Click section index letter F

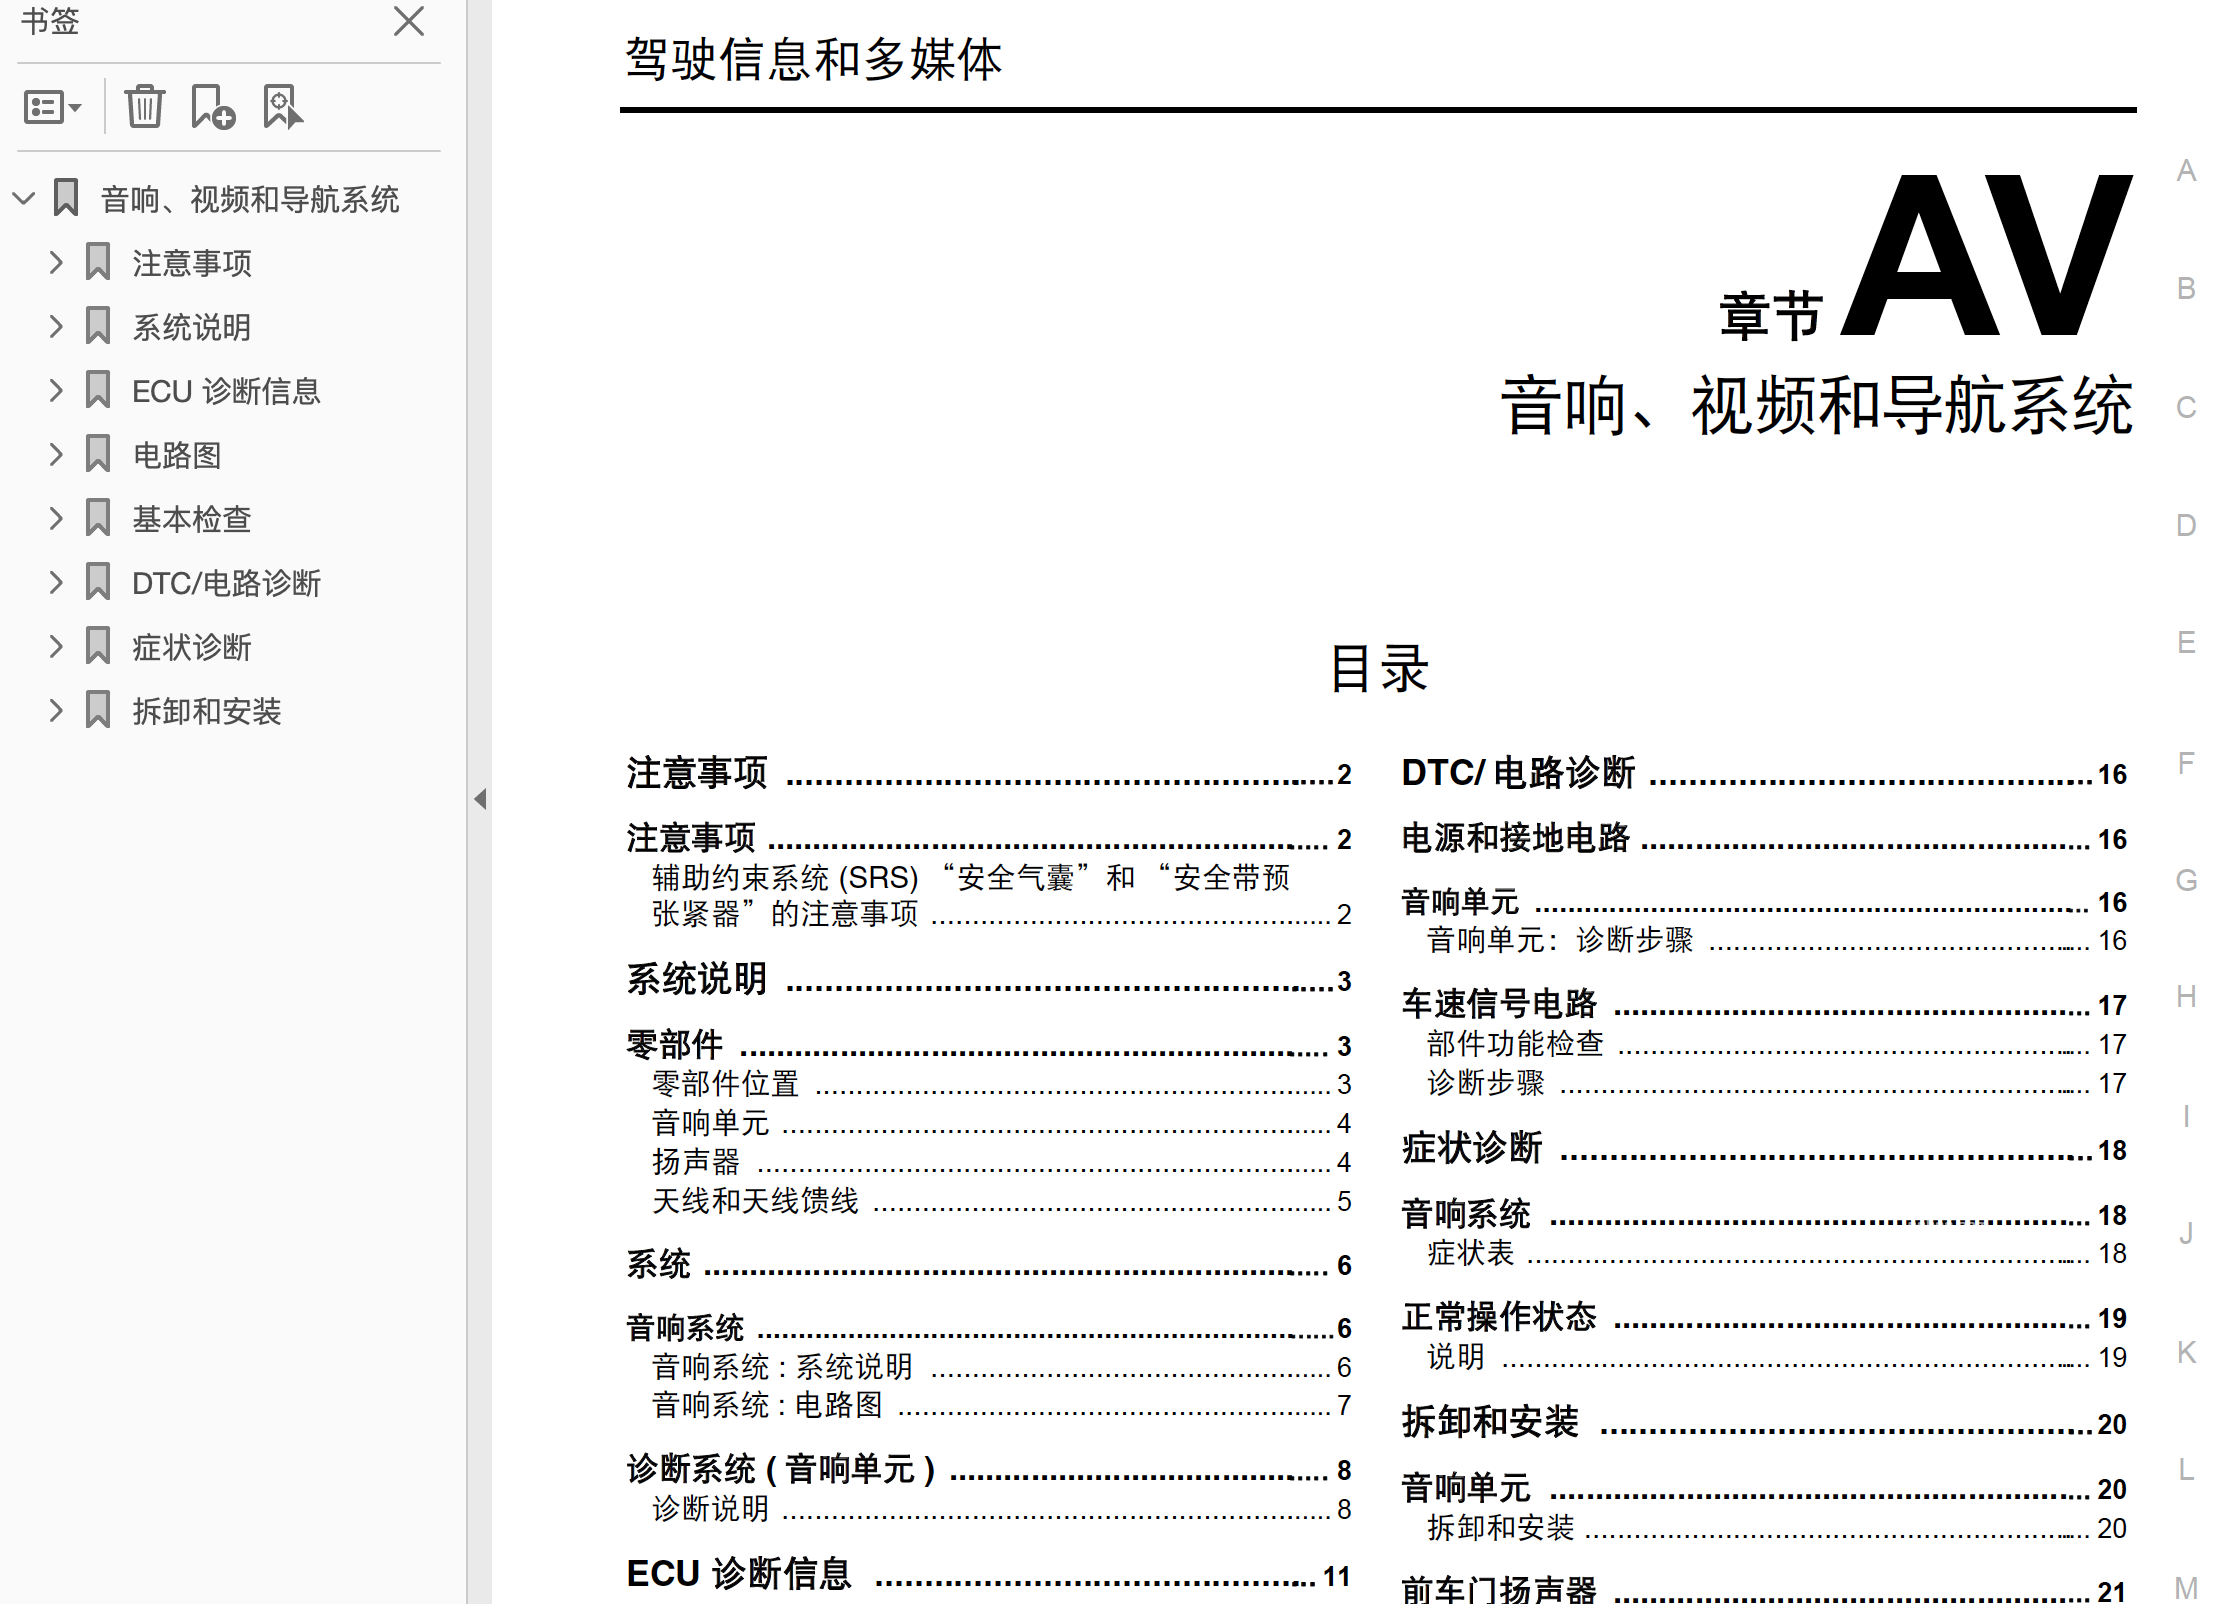point(2187,763)
